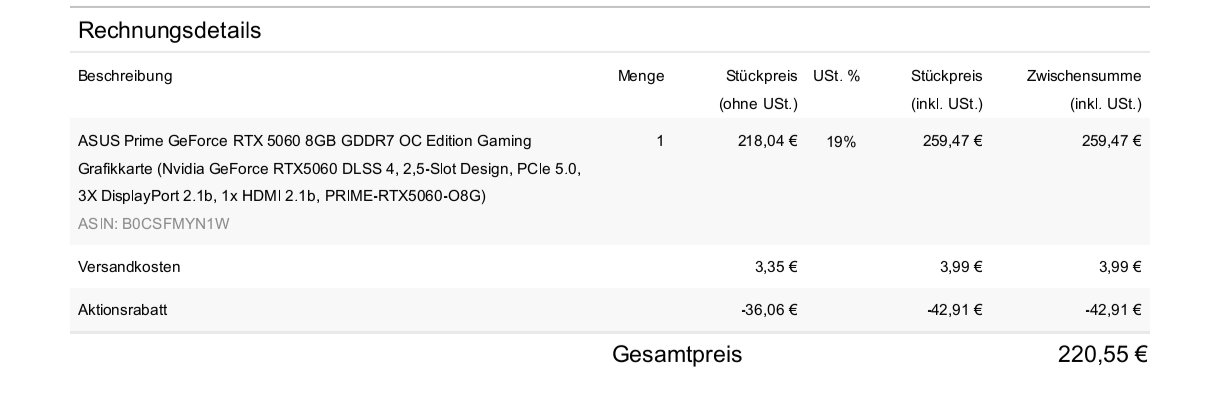Click the Stückpreis (ohne USt.) header
This screenshot has width=1220, height=404.
coord(761,89)
